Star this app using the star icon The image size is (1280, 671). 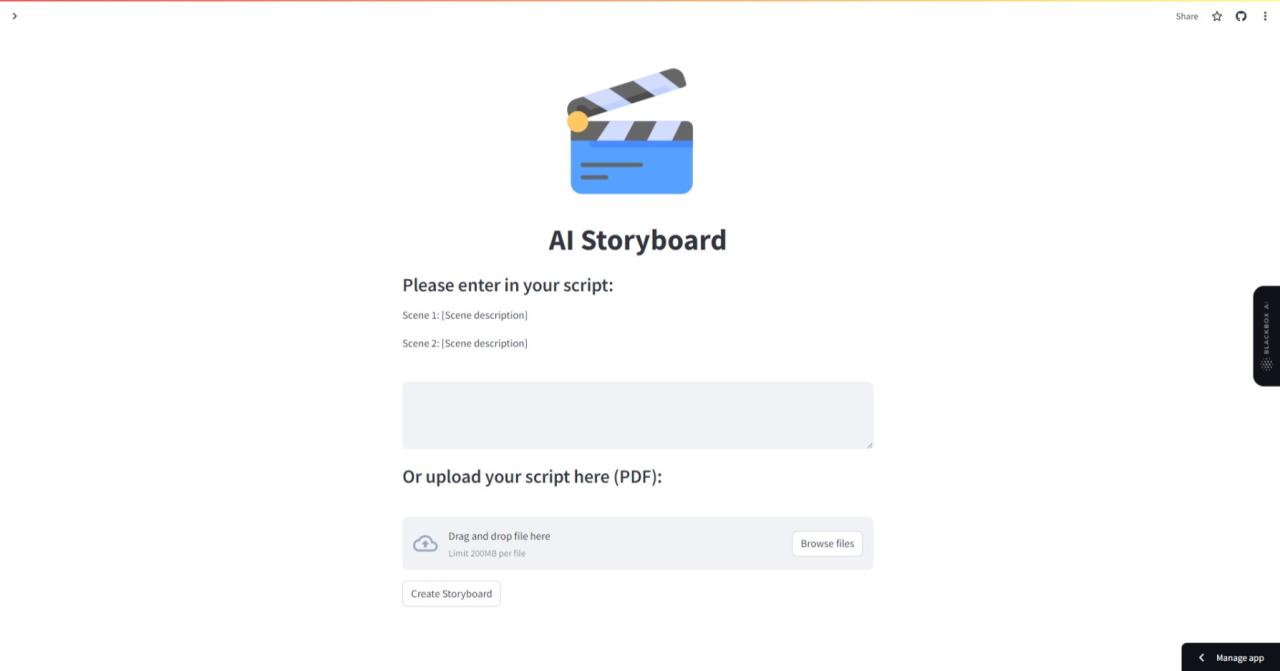coord(1216,16)
